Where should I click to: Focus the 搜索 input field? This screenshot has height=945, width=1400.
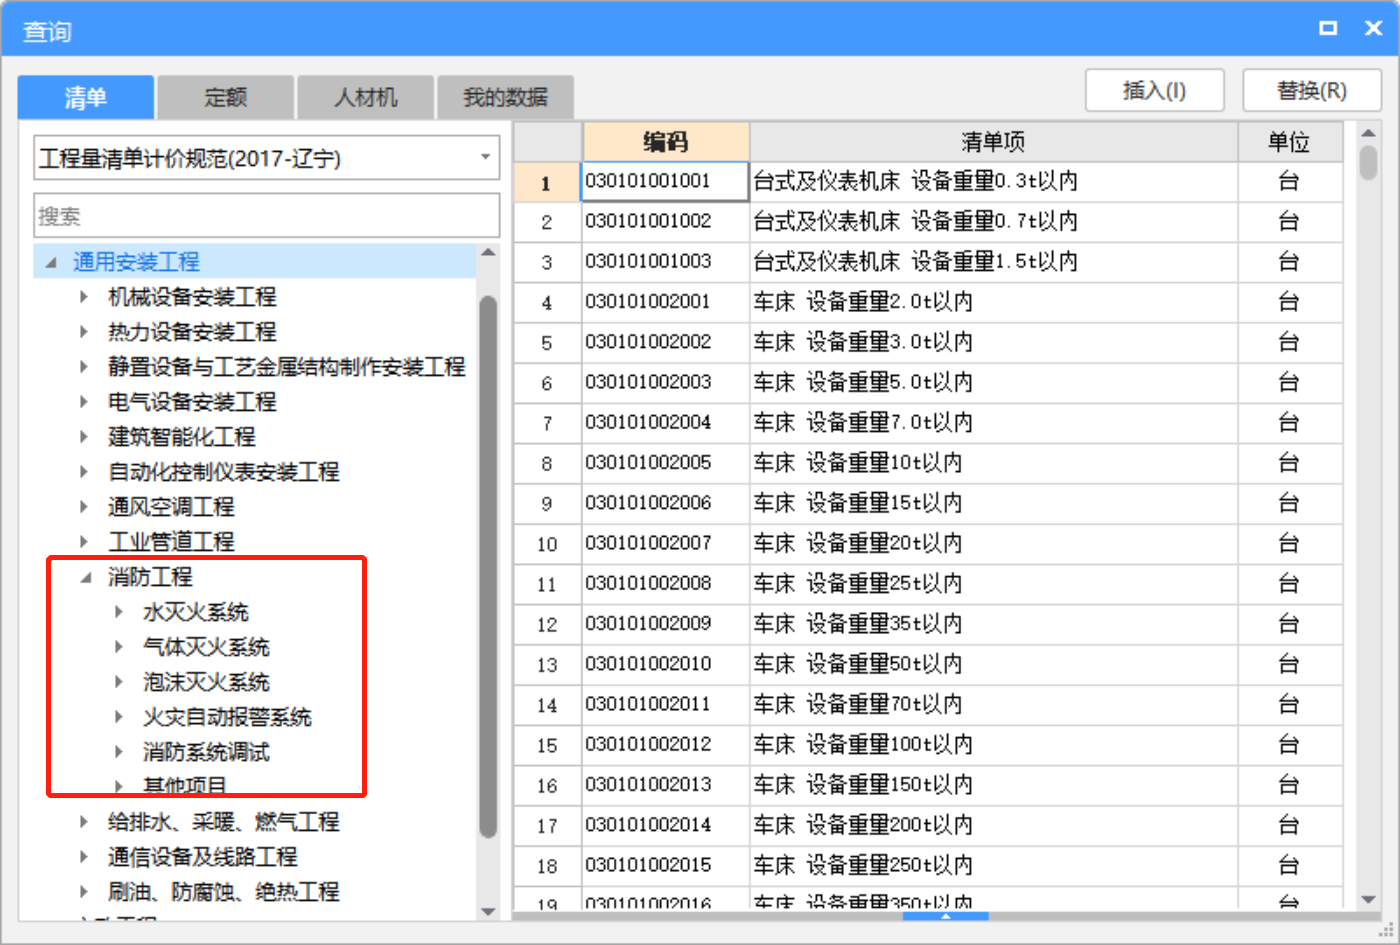[x=267, y=216]
